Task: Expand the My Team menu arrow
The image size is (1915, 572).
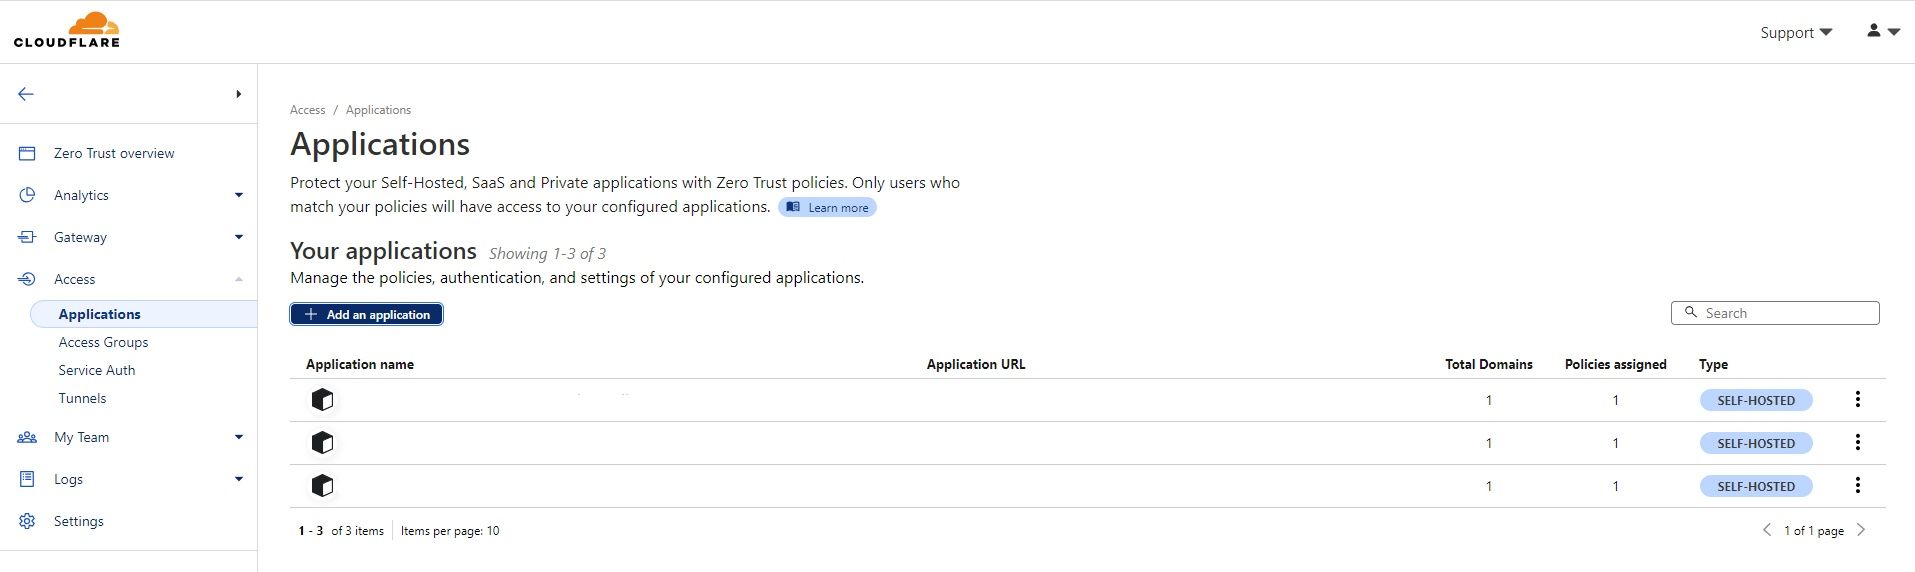Action: 238,437
